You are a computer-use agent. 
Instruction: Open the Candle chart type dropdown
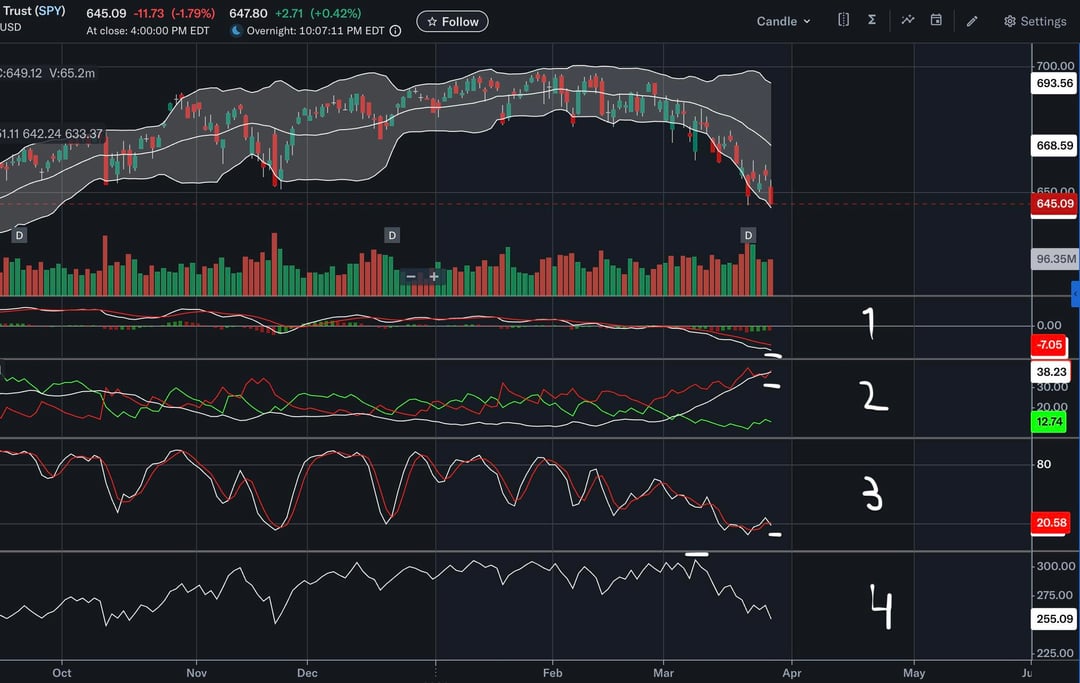[783, 21]
